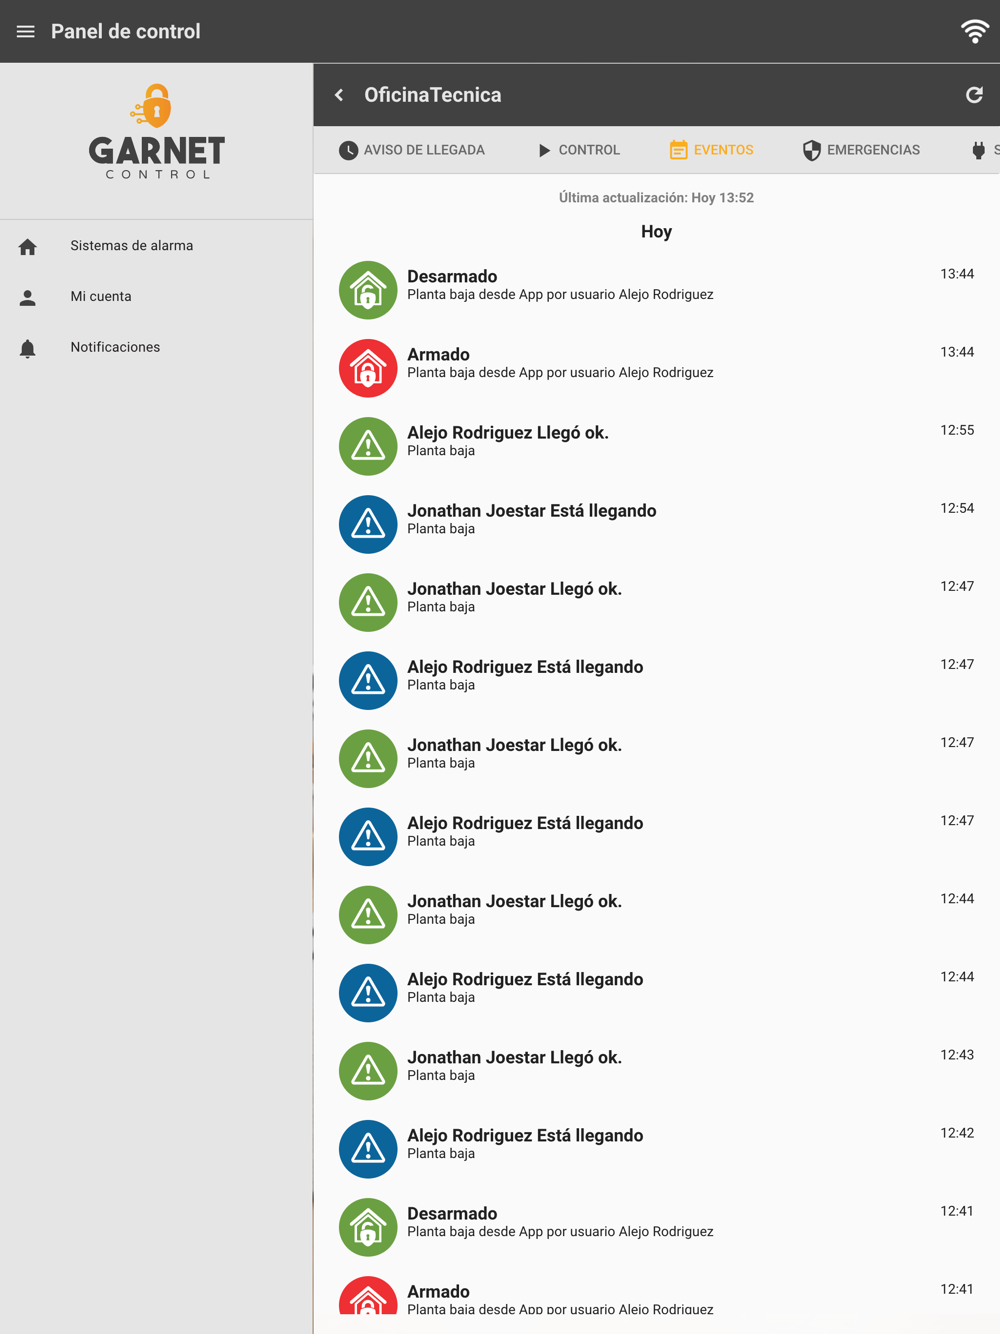Click the blue warning icon at 12:54
The image size is (1000, 1334).
pos(368,524)
